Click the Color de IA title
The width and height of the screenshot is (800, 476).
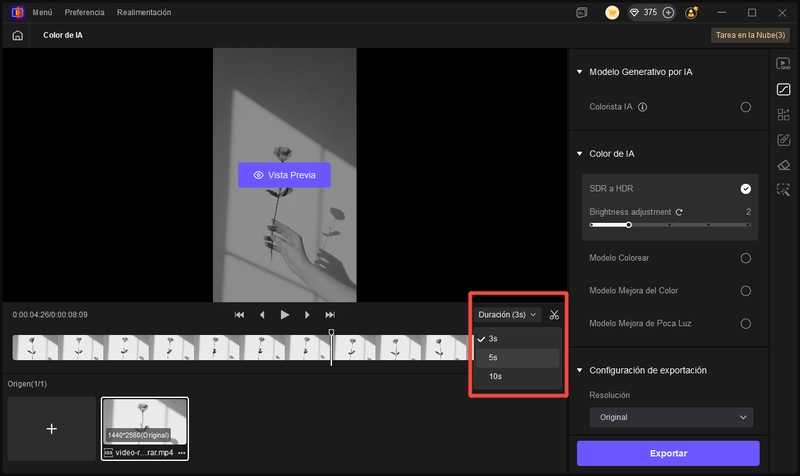pos(63,35)
